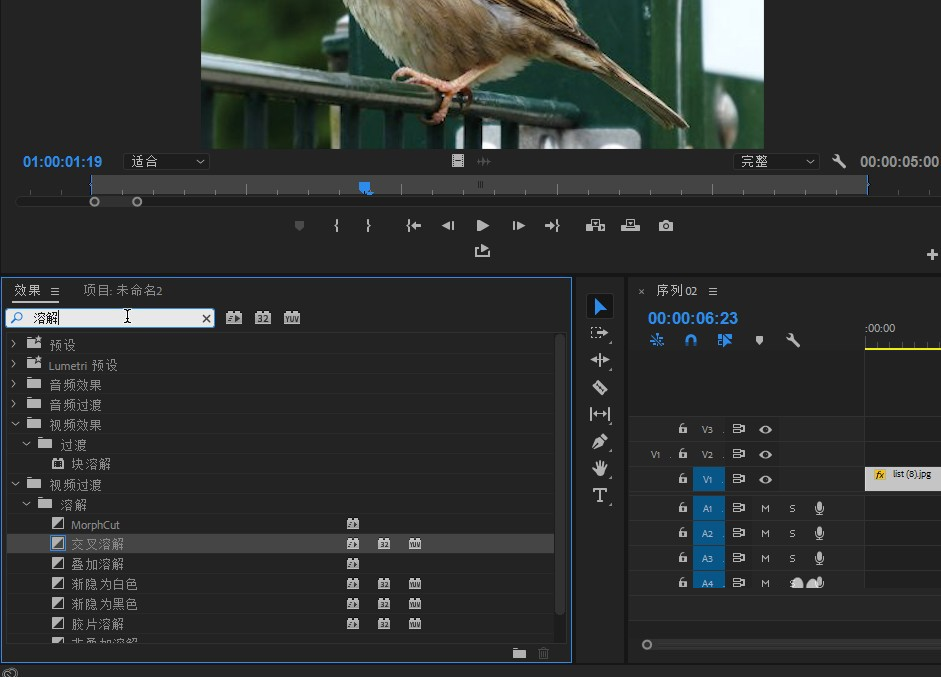The image size is (941, 677).
Task: Switch to the 项目: 未命名2 tab
Action: [x=122, y=290]
